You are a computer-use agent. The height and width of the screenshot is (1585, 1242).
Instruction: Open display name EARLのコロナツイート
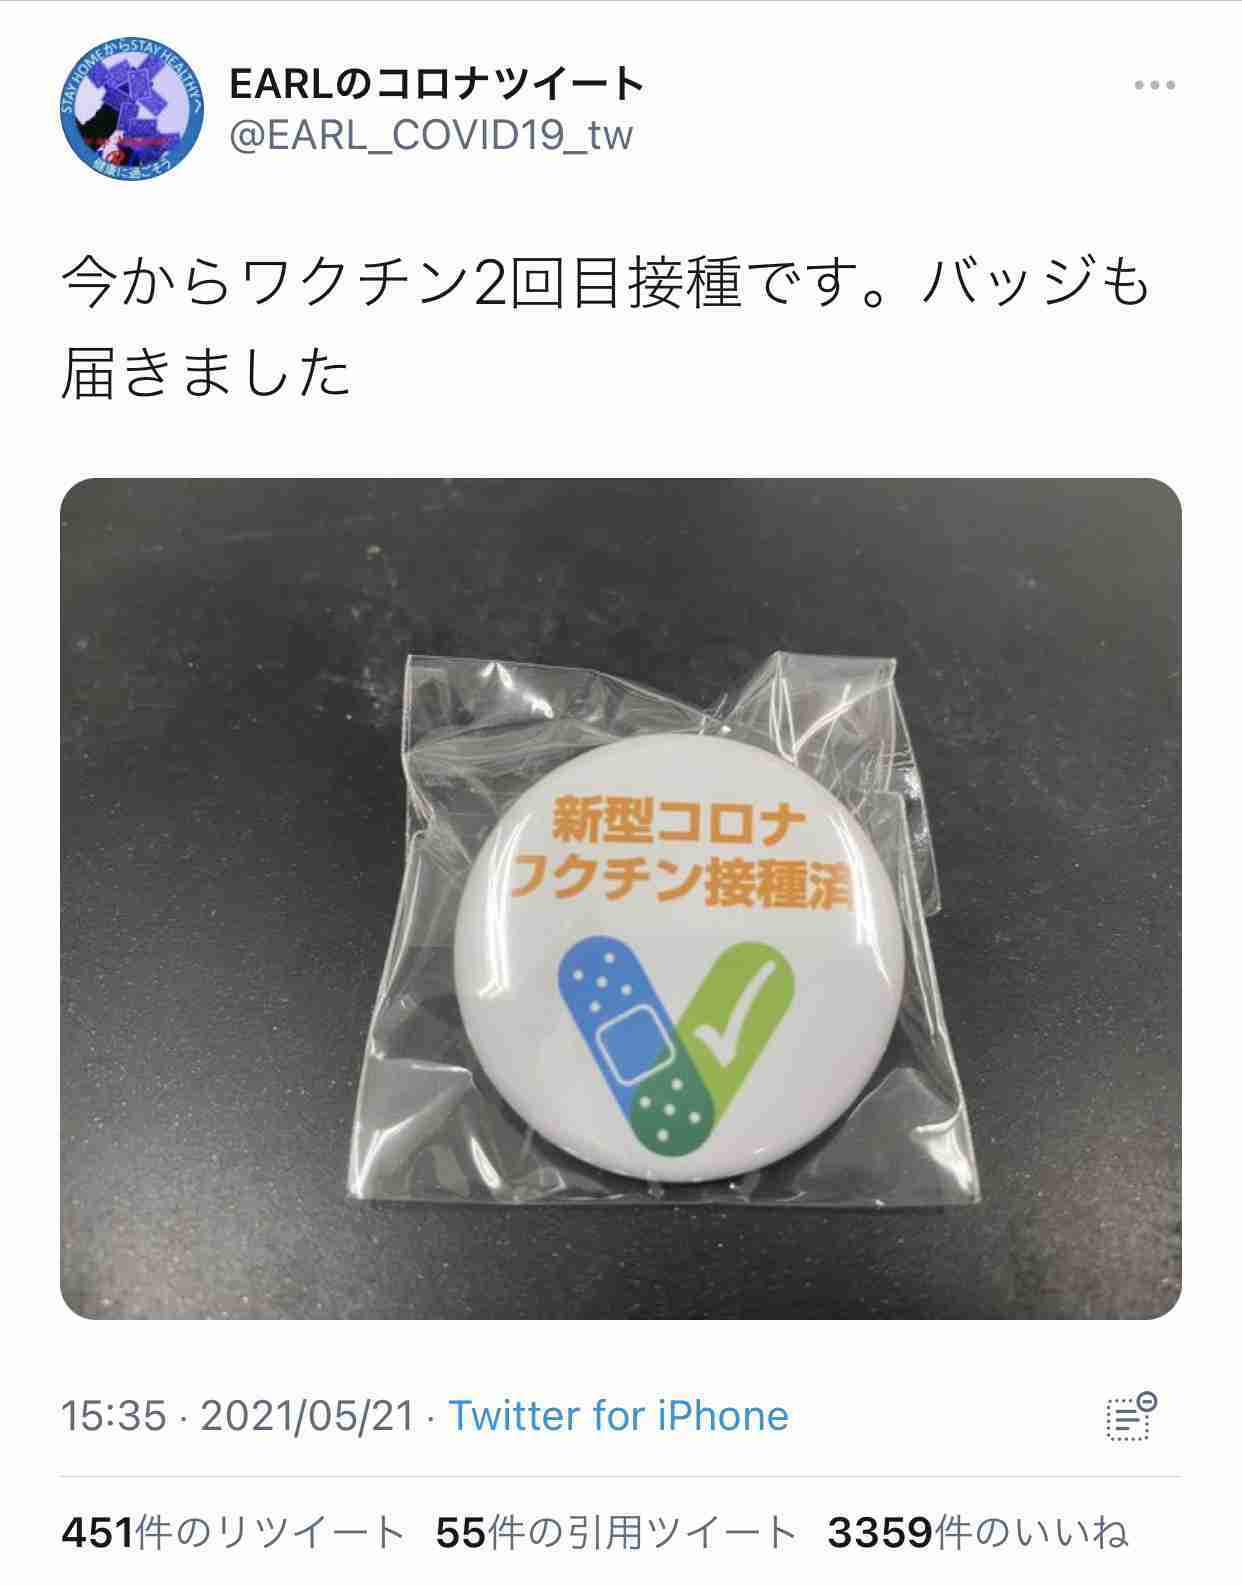click(436, 84)
